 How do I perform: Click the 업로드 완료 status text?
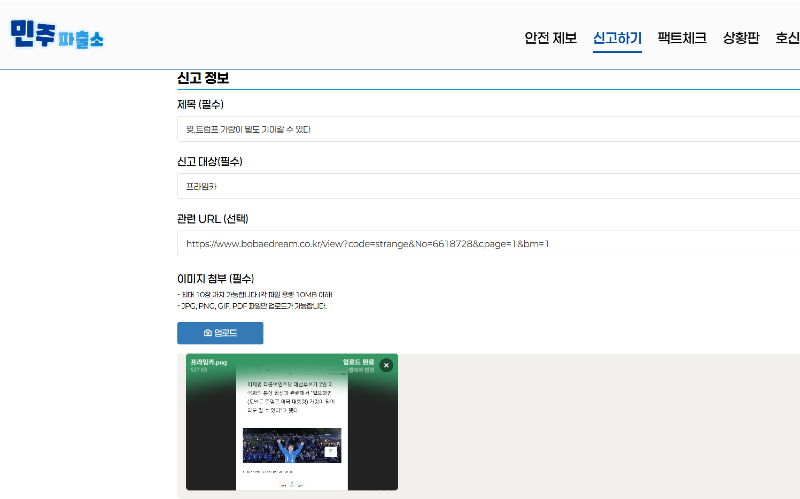[358, 362]
